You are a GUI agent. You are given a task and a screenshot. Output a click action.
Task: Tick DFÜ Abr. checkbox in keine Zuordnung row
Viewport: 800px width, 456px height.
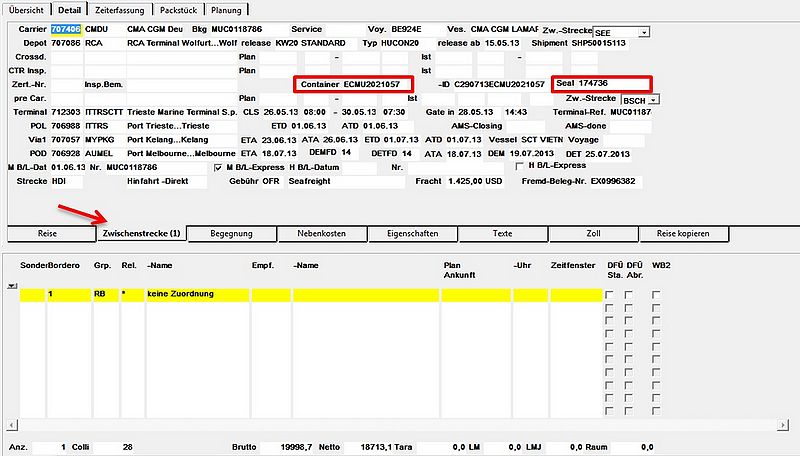pos(629,295)
